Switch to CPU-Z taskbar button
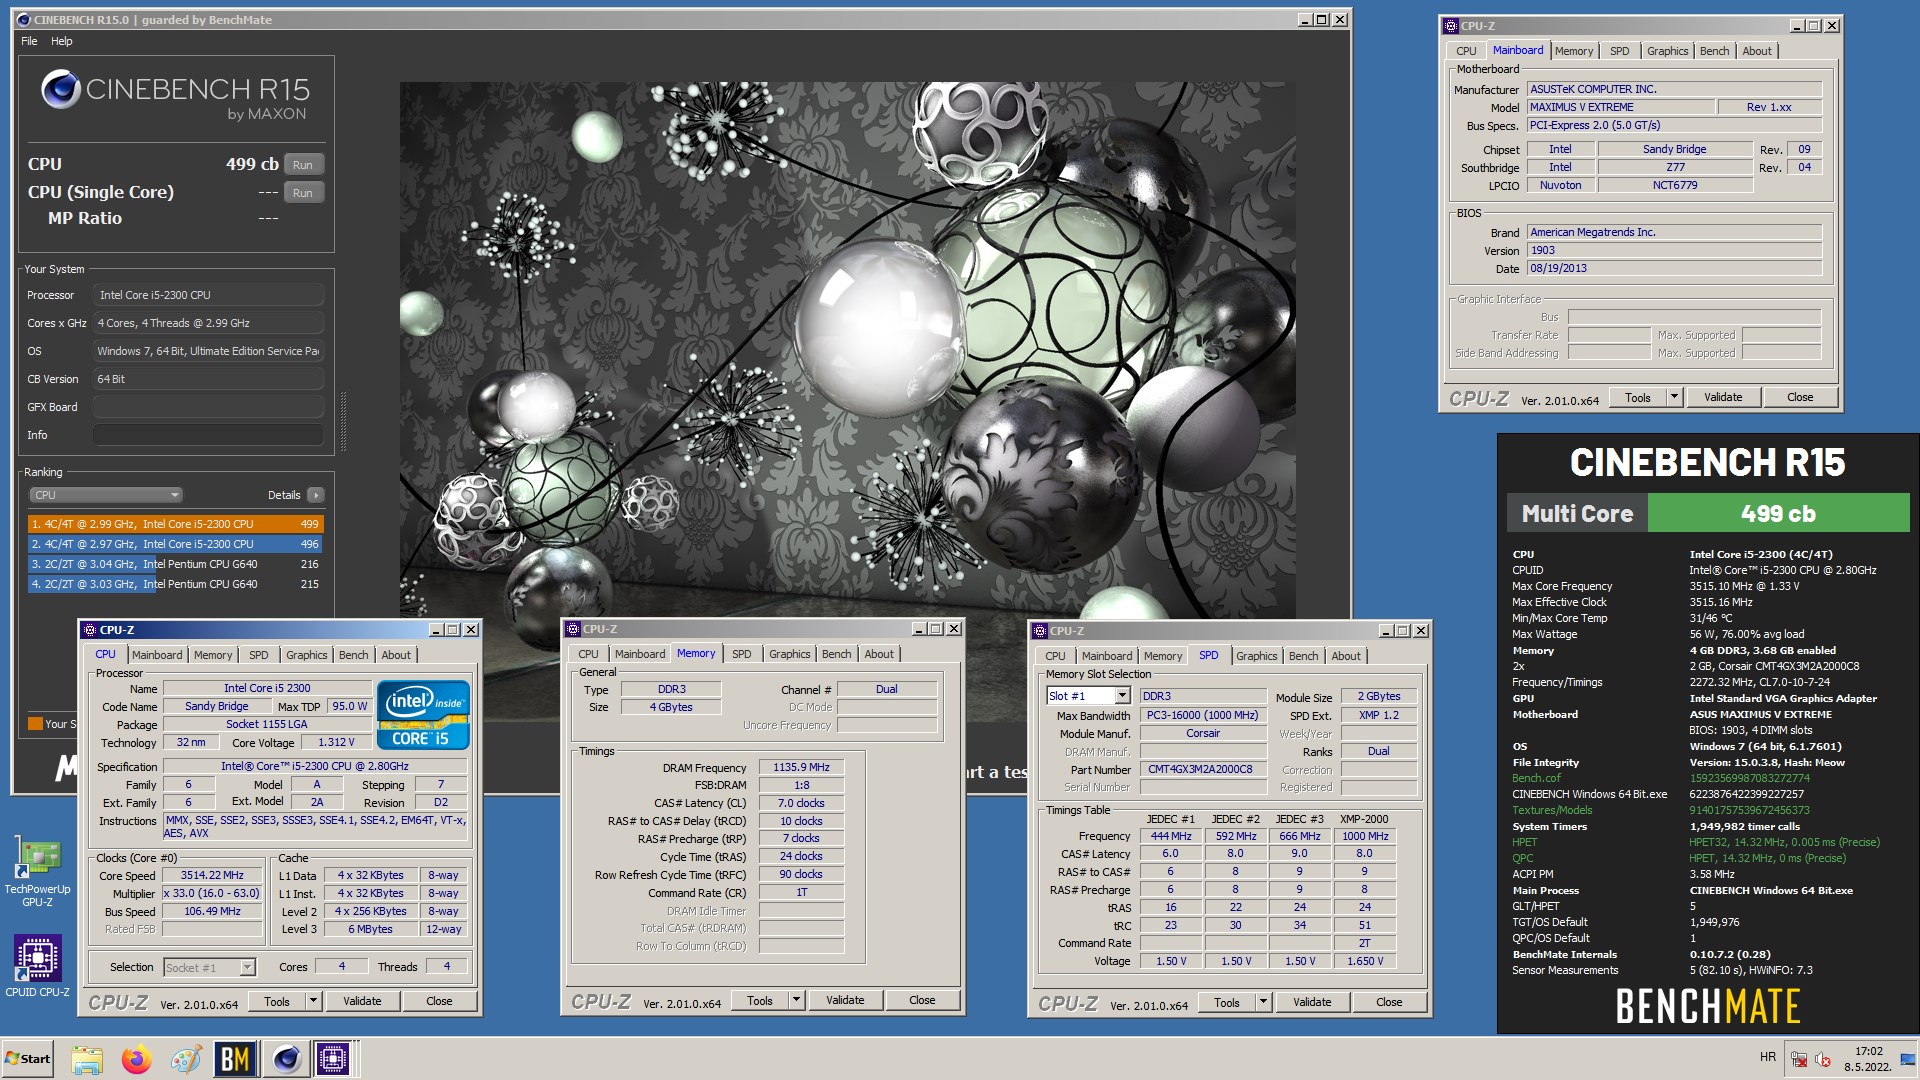This screenshot has width=1920, height=1080. pos(333,1059)
